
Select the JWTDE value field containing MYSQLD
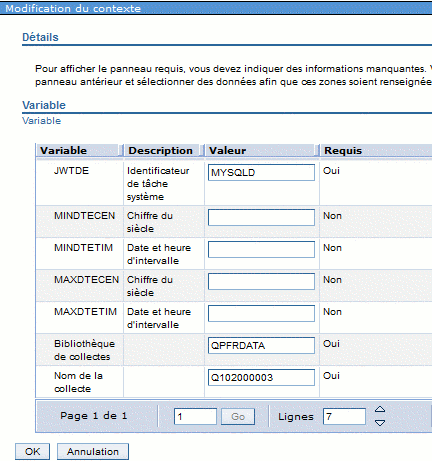(x=261, y=172)
